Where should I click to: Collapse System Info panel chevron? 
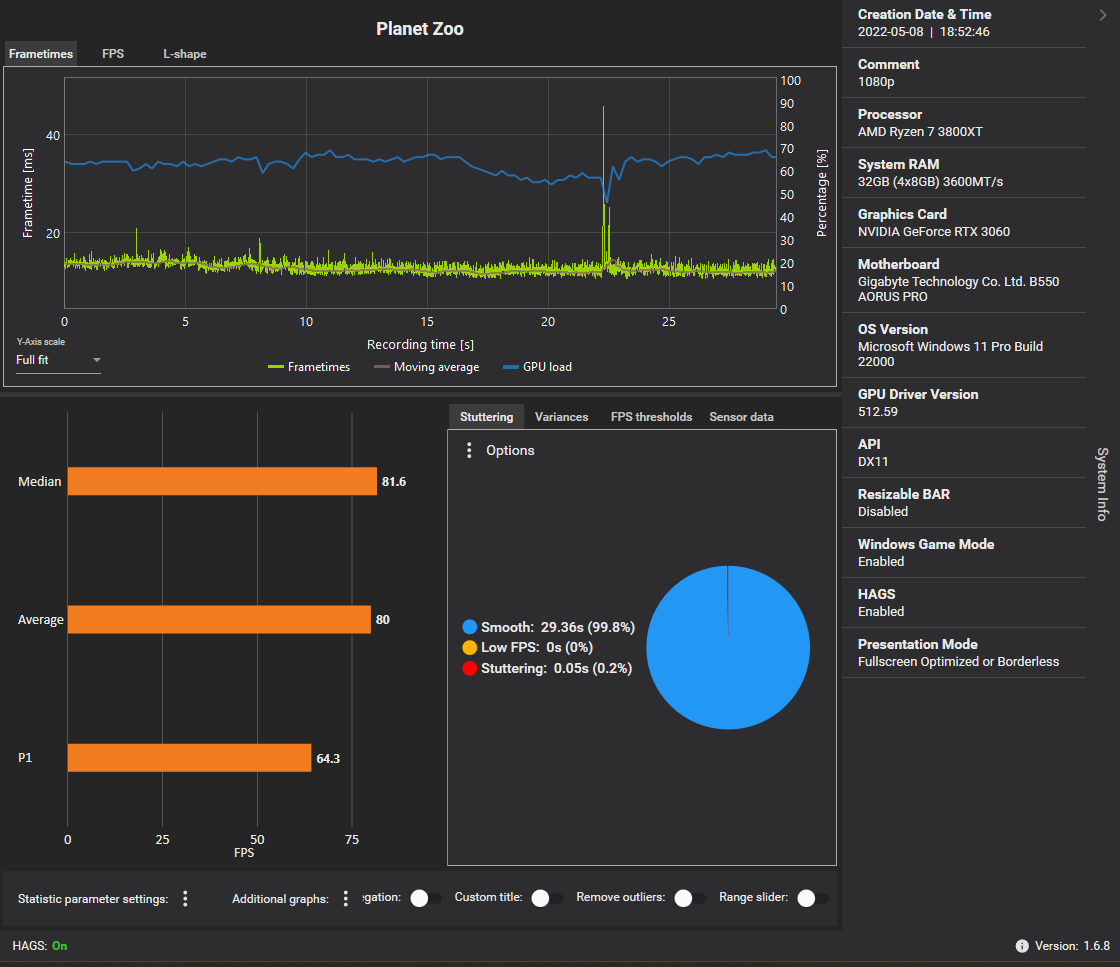1103,15
